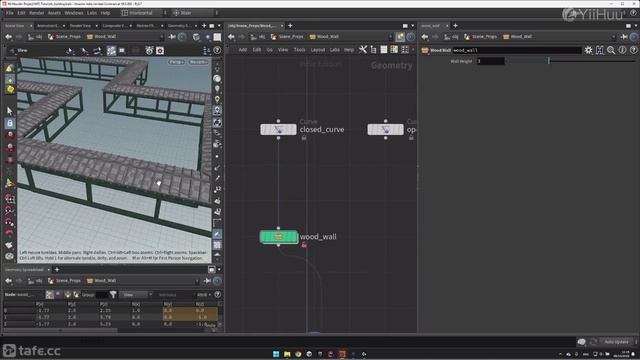The width and height of the screenshot is (640, 360).
Task: Open File Explorer from Windows taskbar
Action: pyautogui.click(x=287, y=354)
